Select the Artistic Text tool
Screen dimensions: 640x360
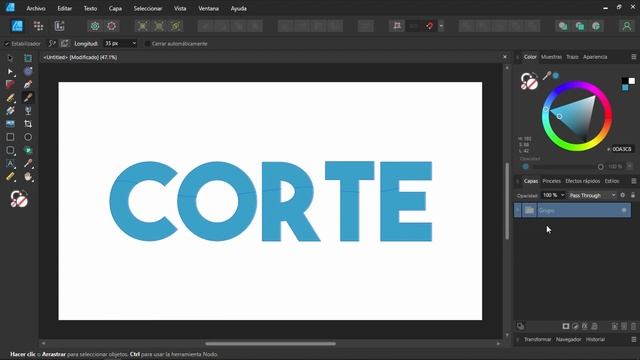point(10,164)
